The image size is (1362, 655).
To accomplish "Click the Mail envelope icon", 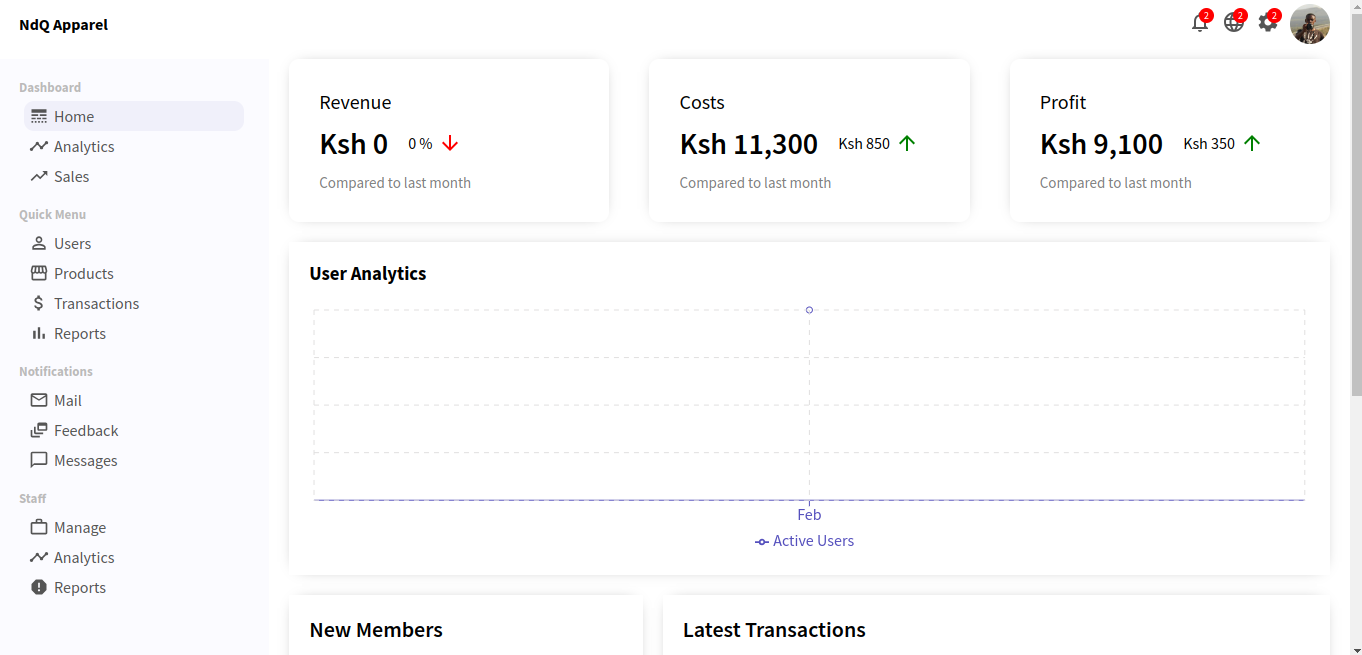I will coord(39,400).
